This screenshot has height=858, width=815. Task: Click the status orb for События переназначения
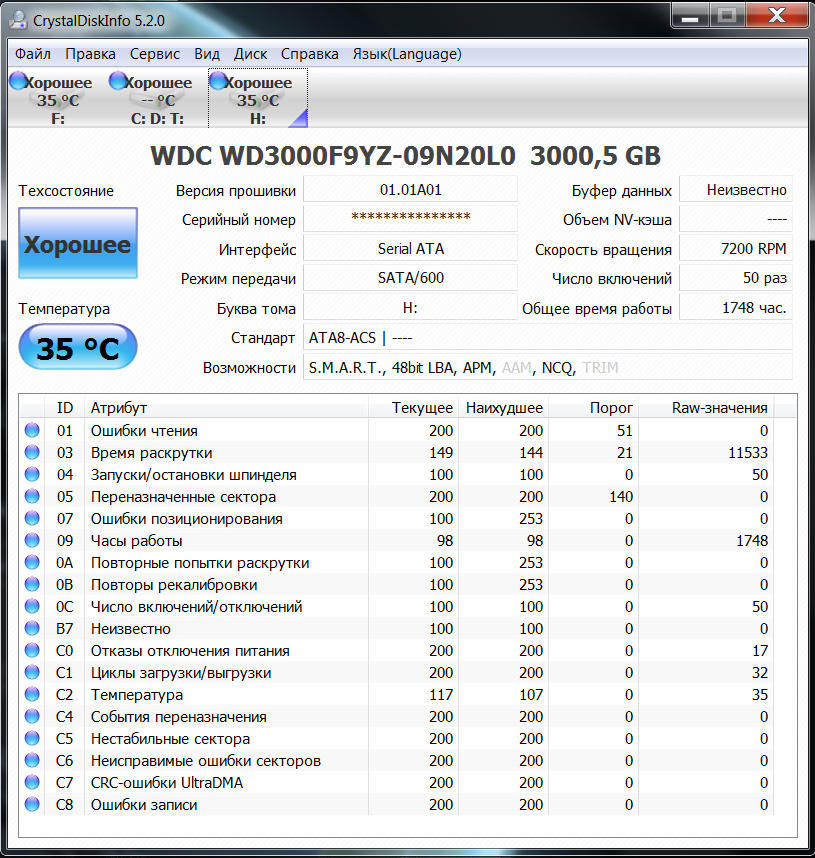click(x=32, y=716)
